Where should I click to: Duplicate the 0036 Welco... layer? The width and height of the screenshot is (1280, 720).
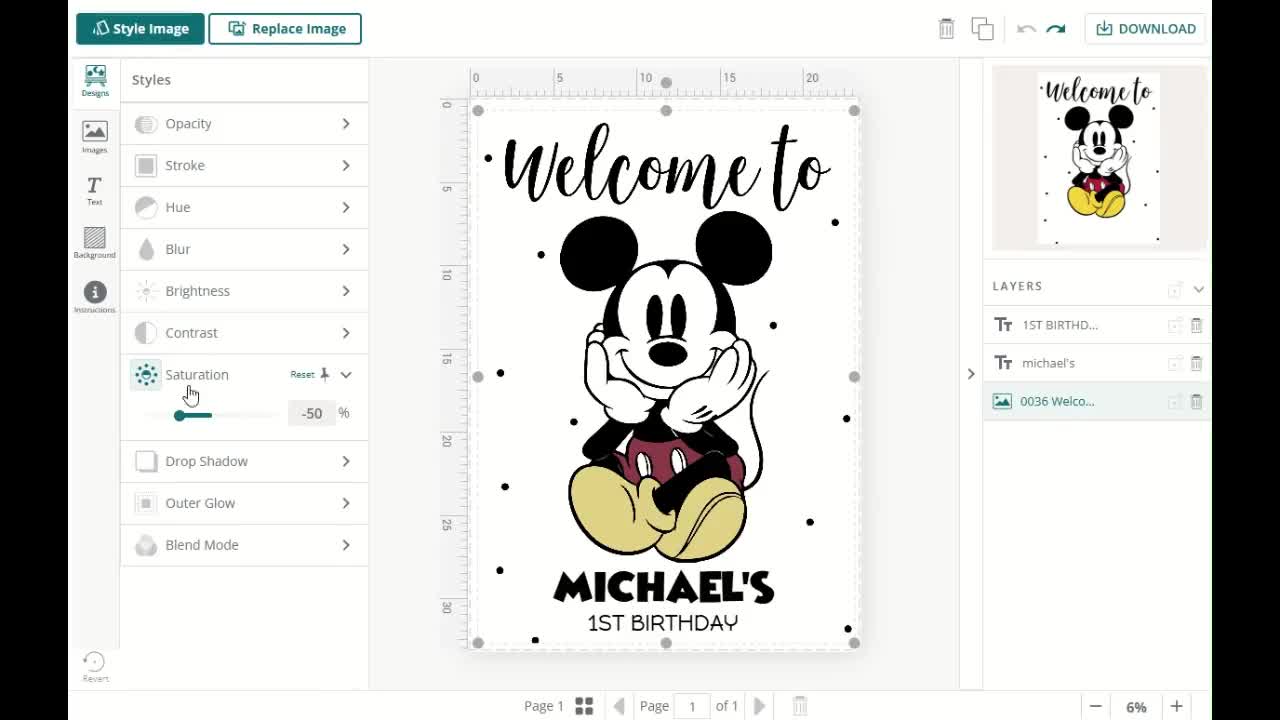[1175, 401]
